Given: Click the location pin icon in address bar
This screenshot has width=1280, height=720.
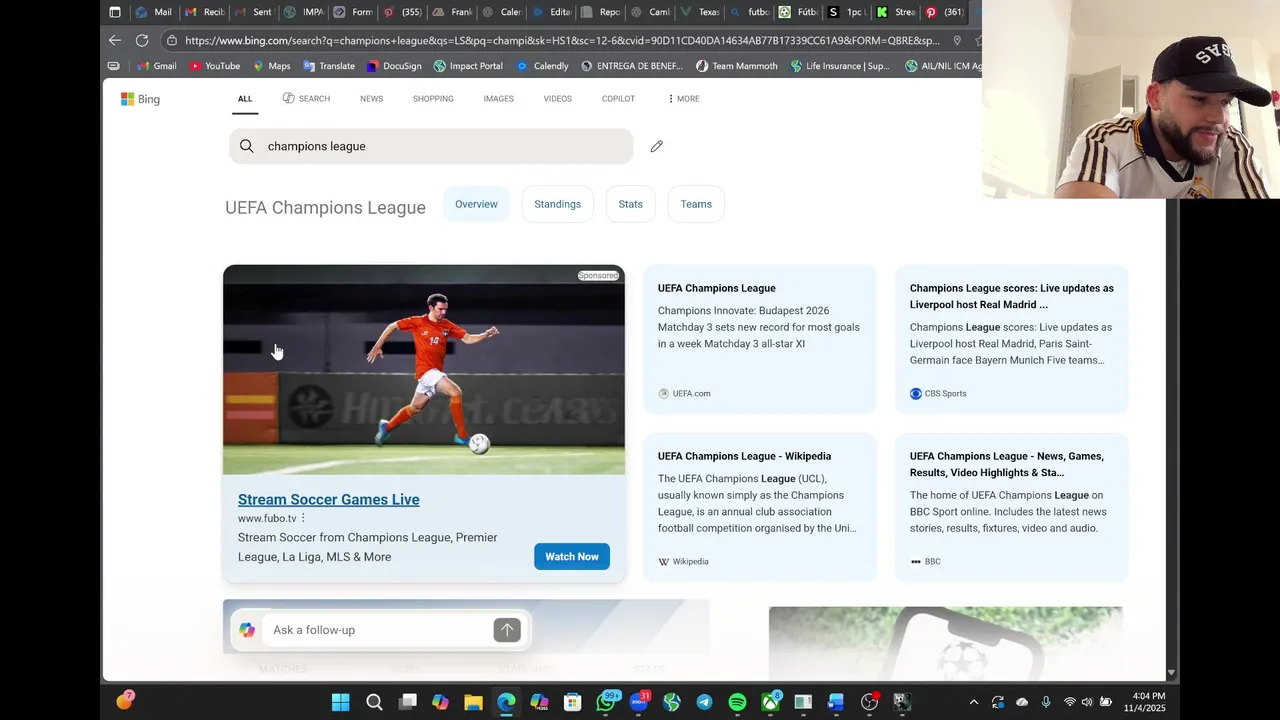Looking at the screenshot, I should [957, 40].
